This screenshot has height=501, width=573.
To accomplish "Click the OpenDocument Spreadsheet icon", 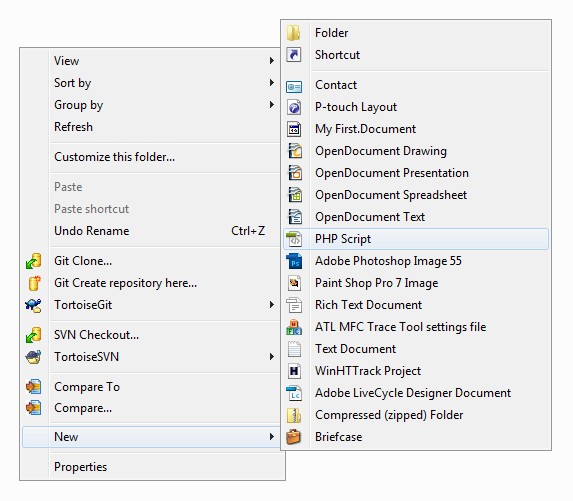I will pos(295,195).
